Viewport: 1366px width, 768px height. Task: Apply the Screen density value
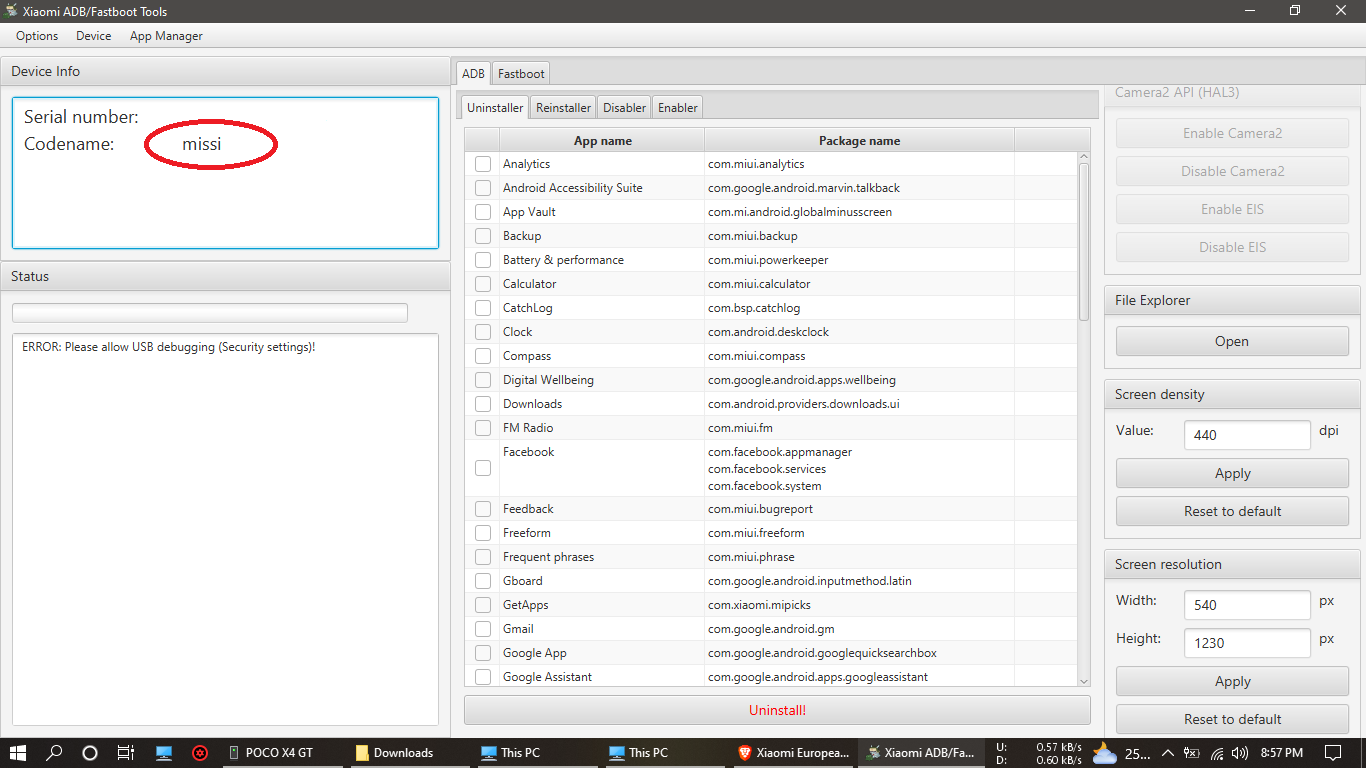click(x=1232, y=473)
